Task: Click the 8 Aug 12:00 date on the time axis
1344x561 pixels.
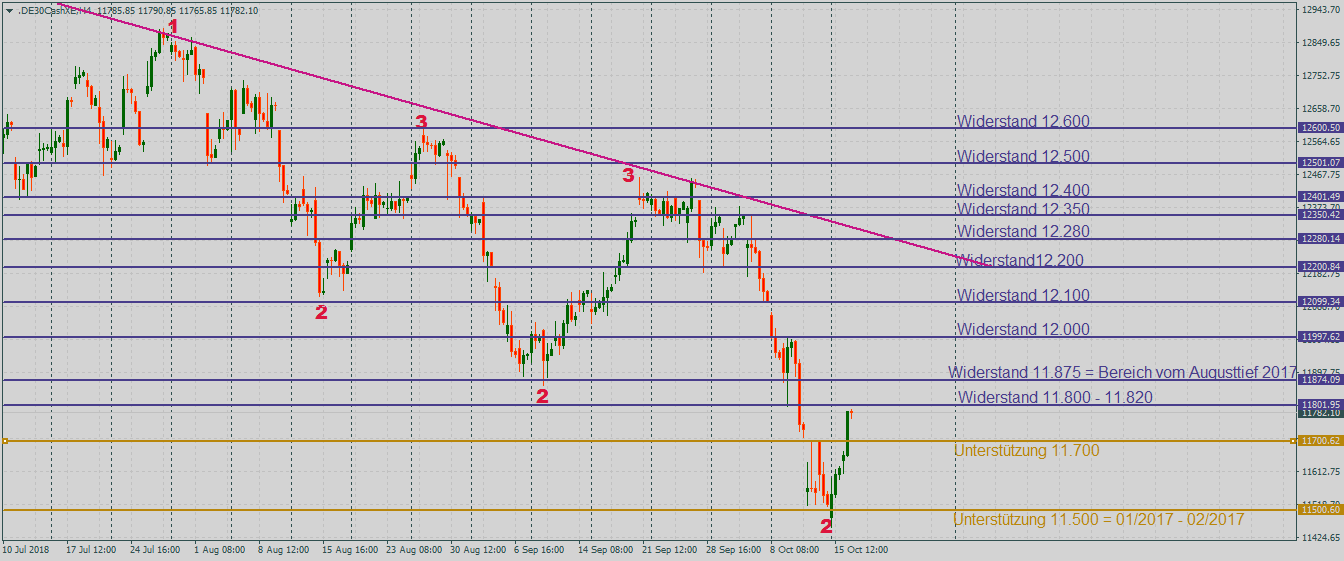Action: pyautogui.click(x=283, y=550)
